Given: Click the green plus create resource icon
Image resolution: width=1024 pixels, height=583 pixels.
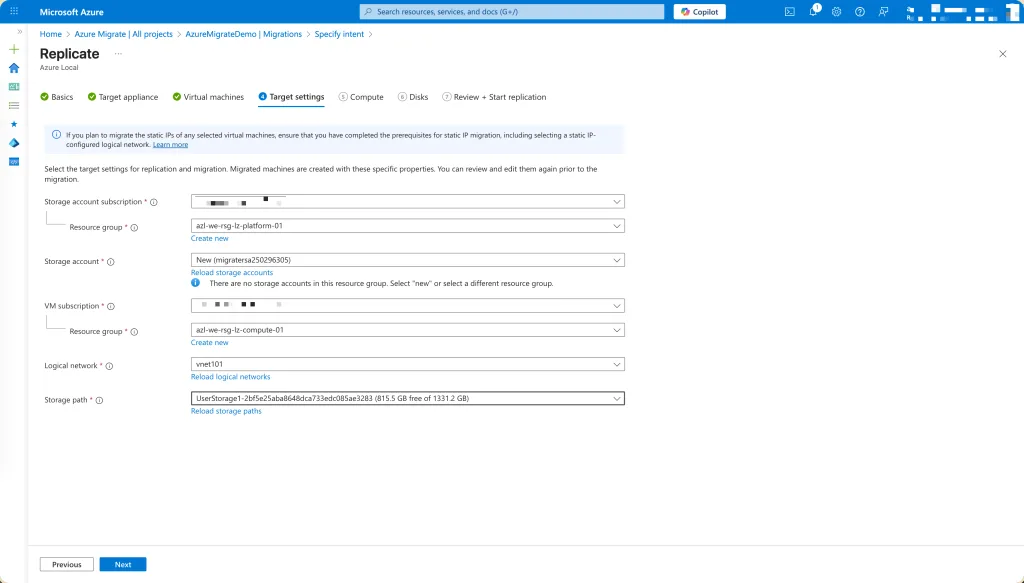Looking at the screenshot, I should pos(14,49).
